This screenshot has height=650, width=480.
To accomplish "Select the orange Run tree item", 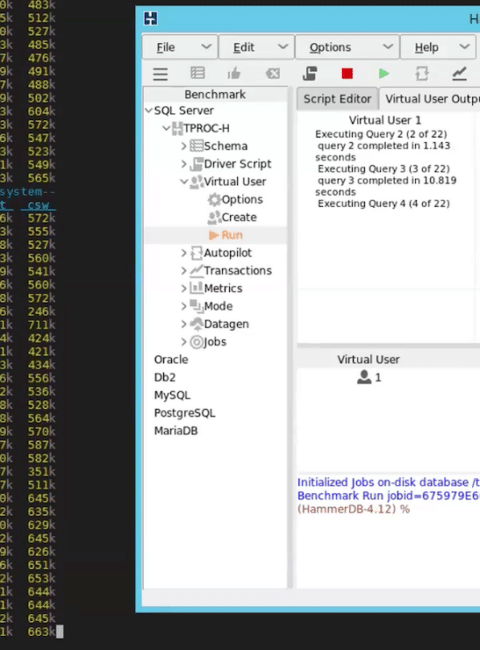I will click(x=225, y=235).
